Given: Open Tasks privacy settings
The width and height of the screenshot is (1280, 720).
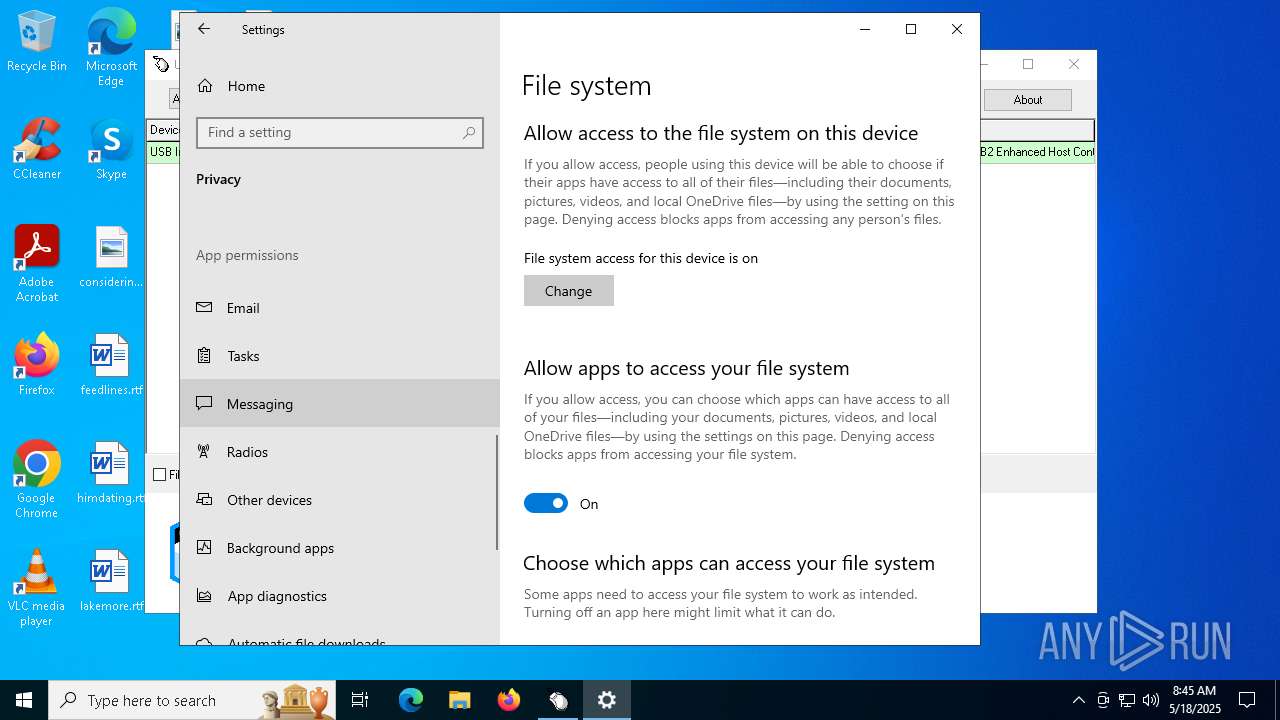Looking at the screenshot, I should point(340,356).
